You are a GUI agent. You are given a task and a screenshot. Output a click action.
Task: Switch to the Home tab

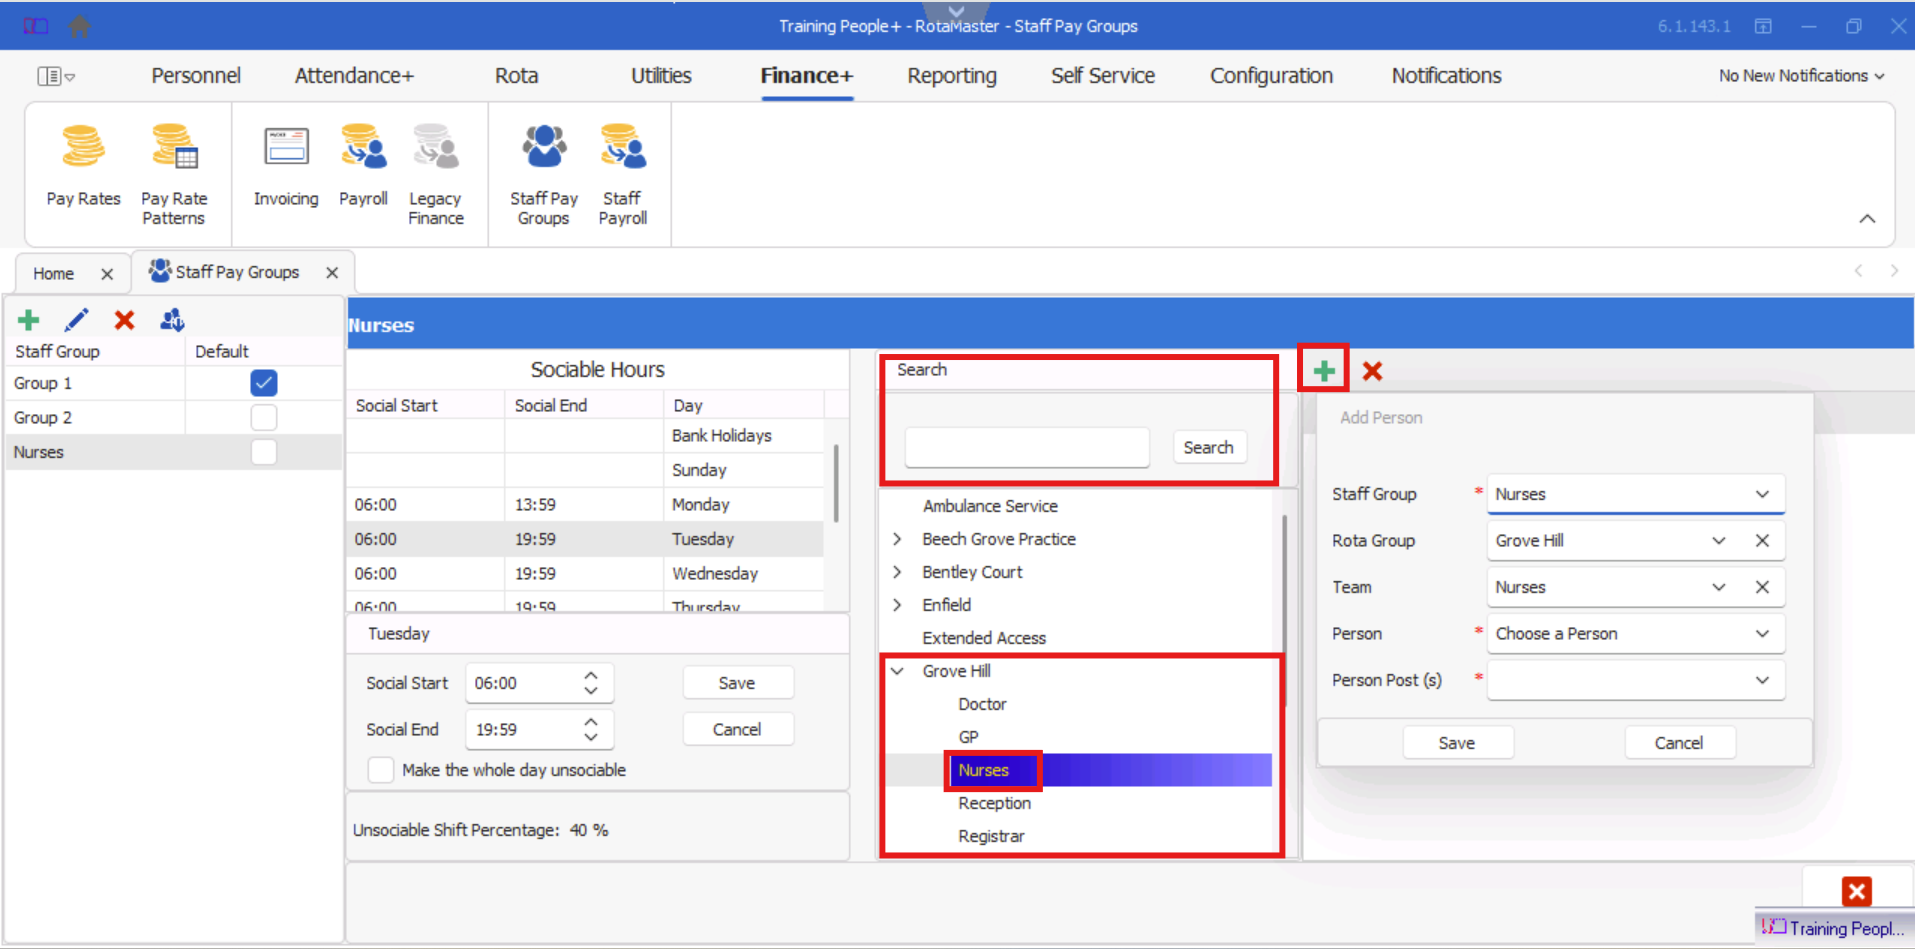[54, 273]
